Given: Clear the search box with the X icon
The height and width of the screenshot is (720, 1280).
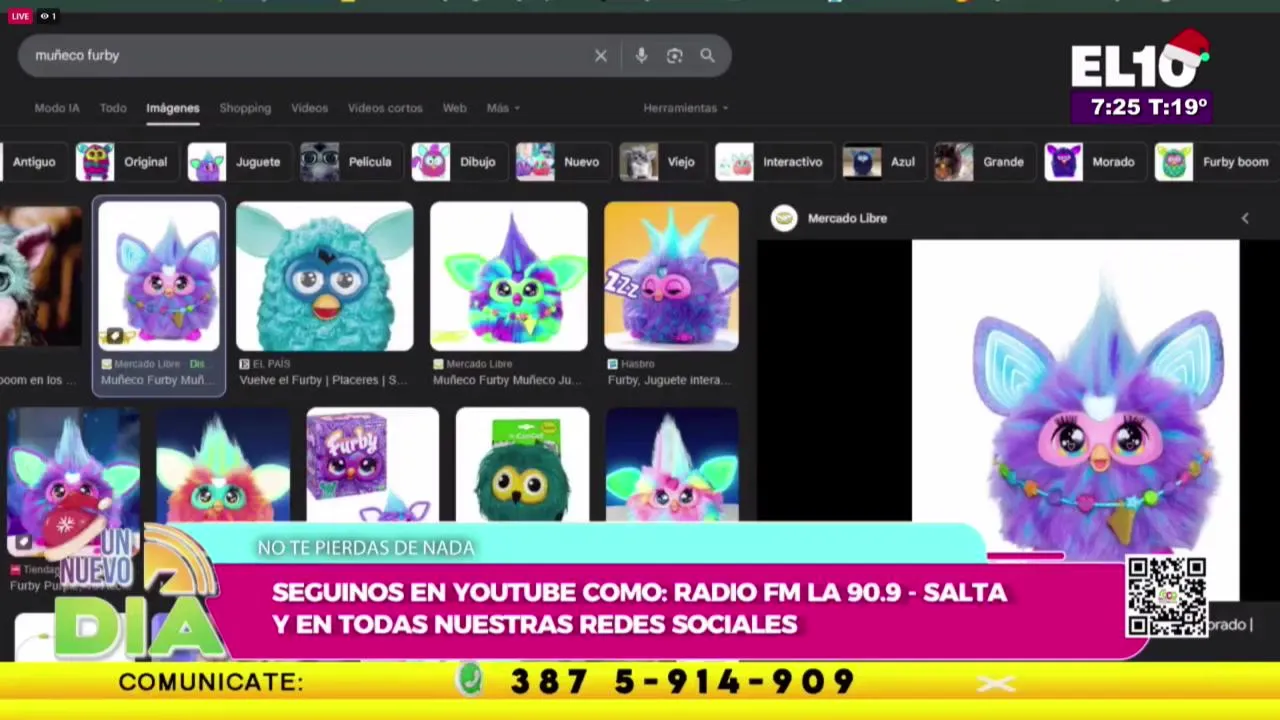Looking at the screenshot, I should coord(600,56).
